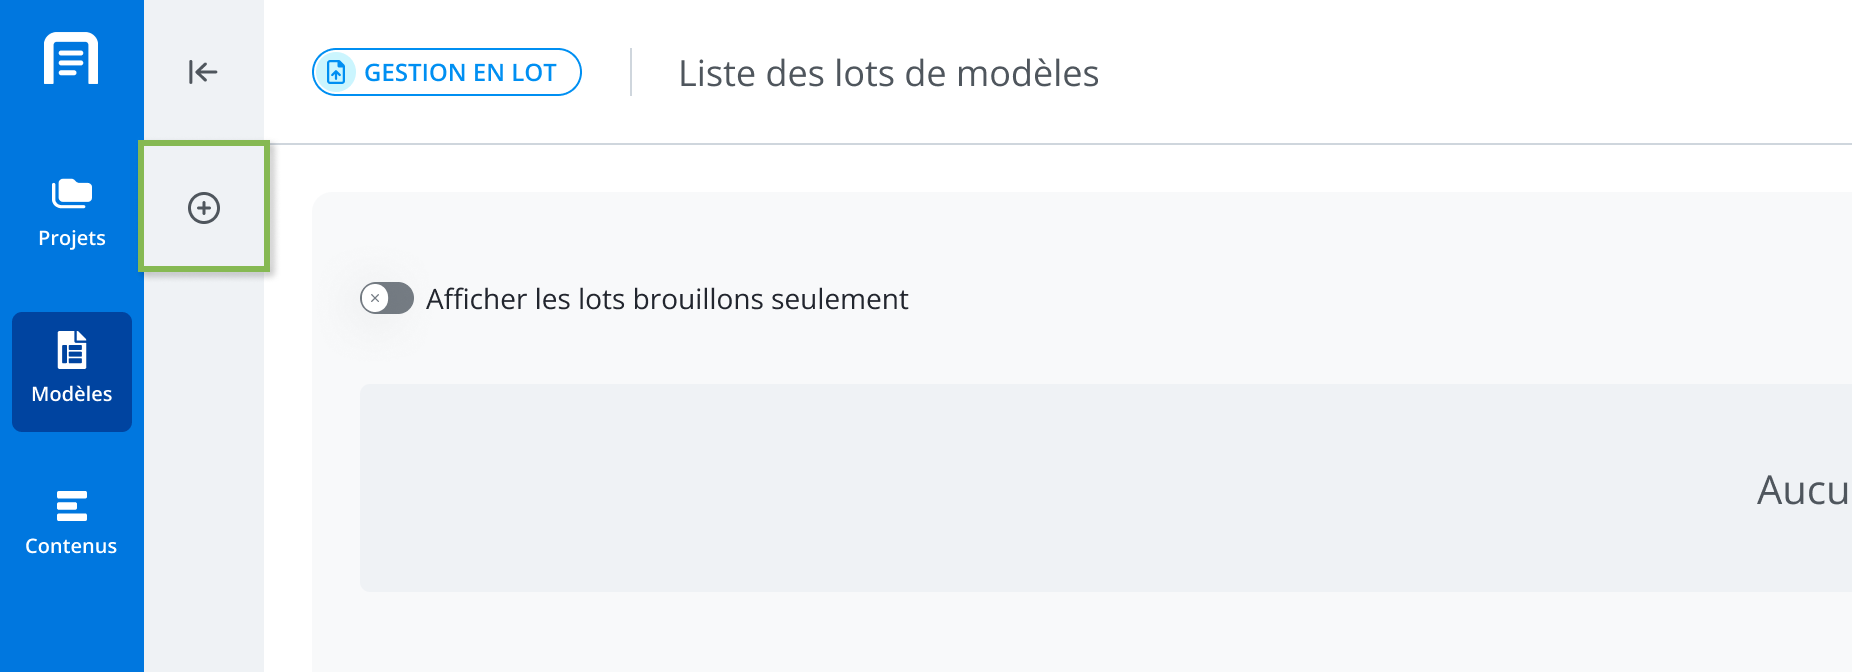Click the x knob of the brouillons switch
Screen dimensions: 1852x672
tap(375, 298)
